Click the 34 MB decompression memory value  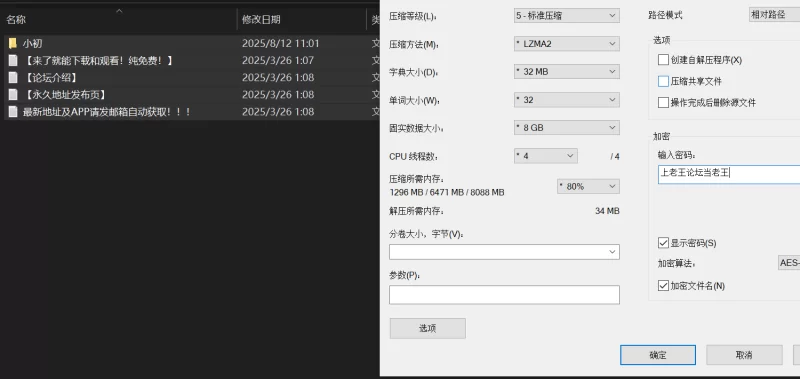[607, 211]
